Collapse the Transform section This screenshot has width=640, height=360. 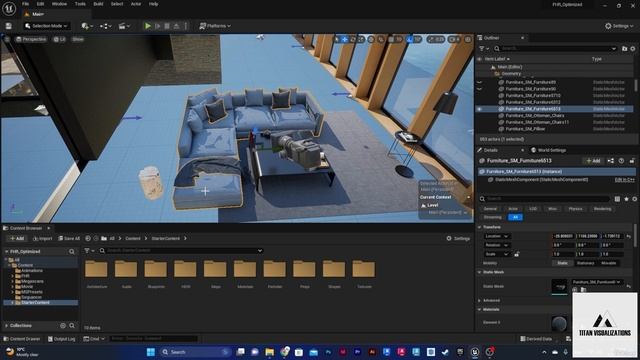coord(480,227)
